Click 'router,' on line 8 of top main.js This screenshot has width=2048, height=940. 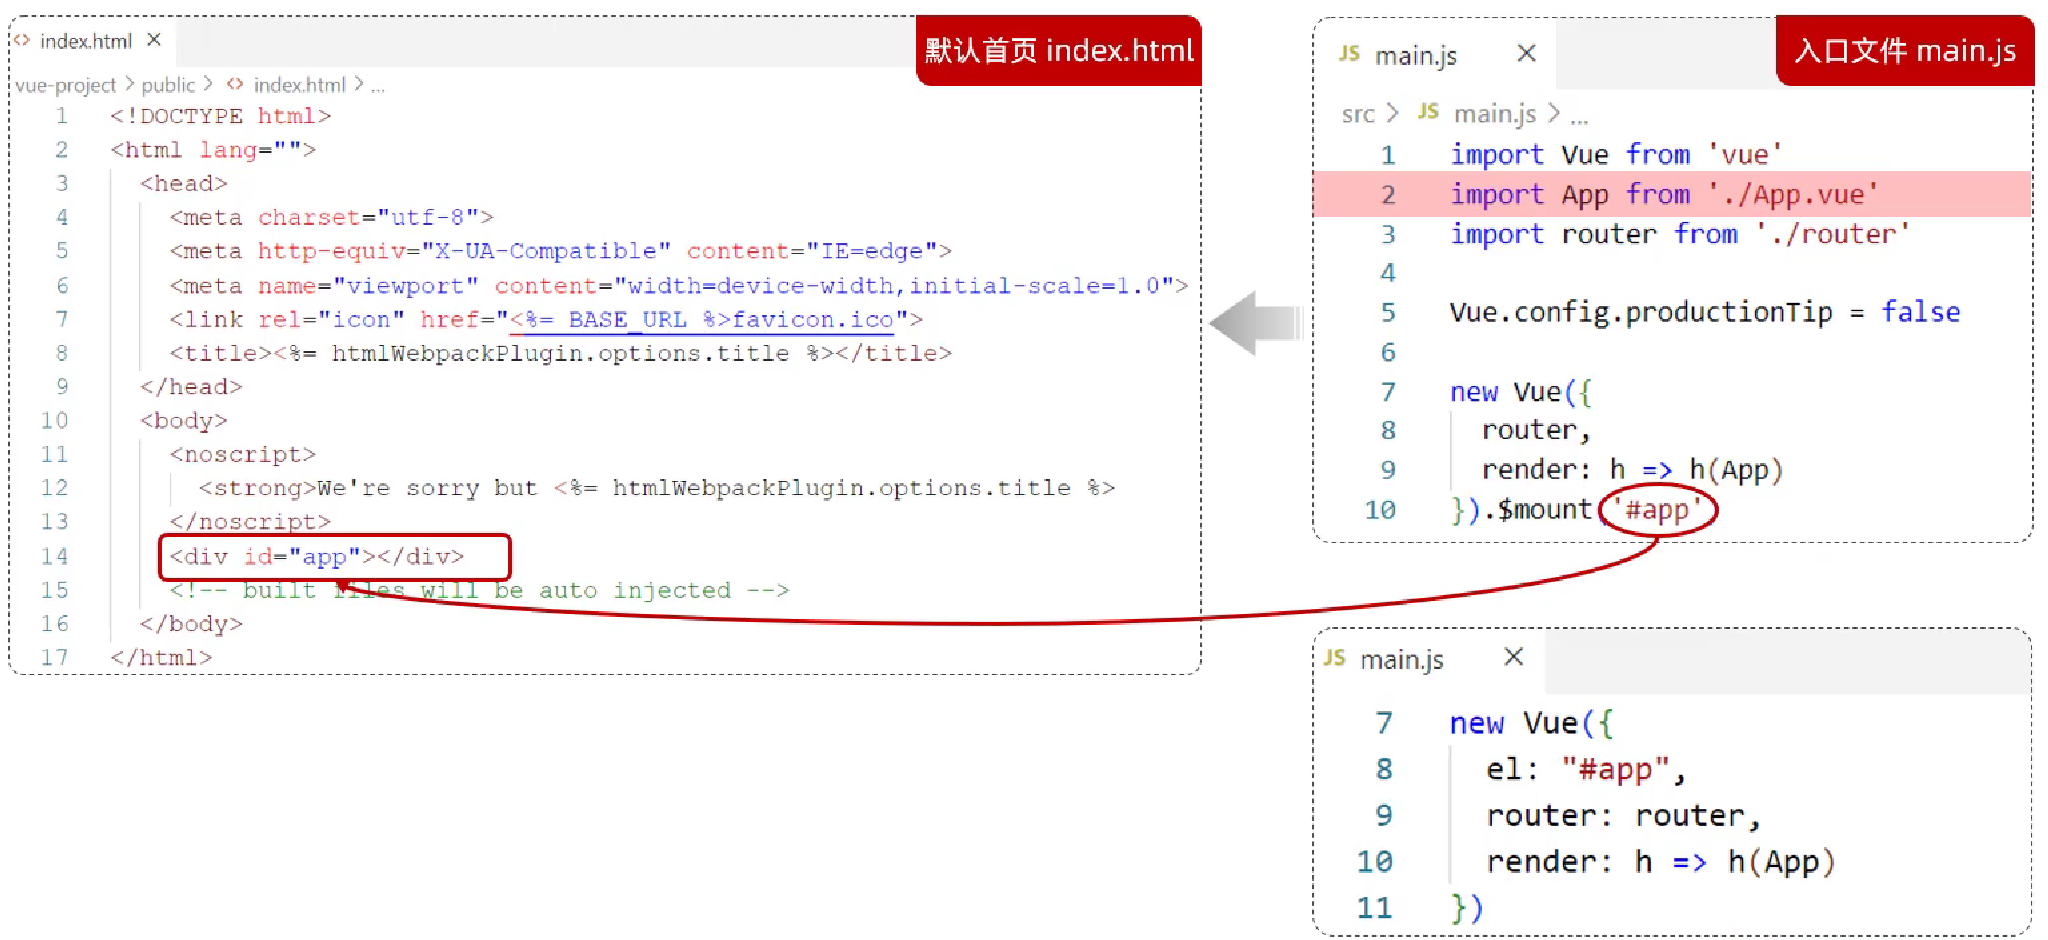click(x=1536, y=431)
